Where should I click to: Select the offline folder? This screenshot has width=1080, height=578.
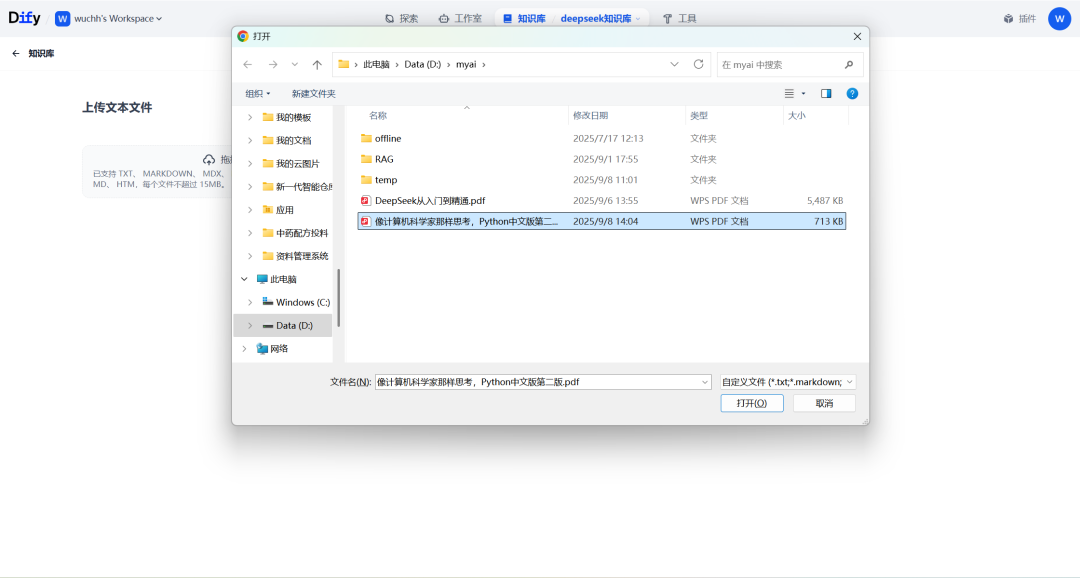pos(601,138)
